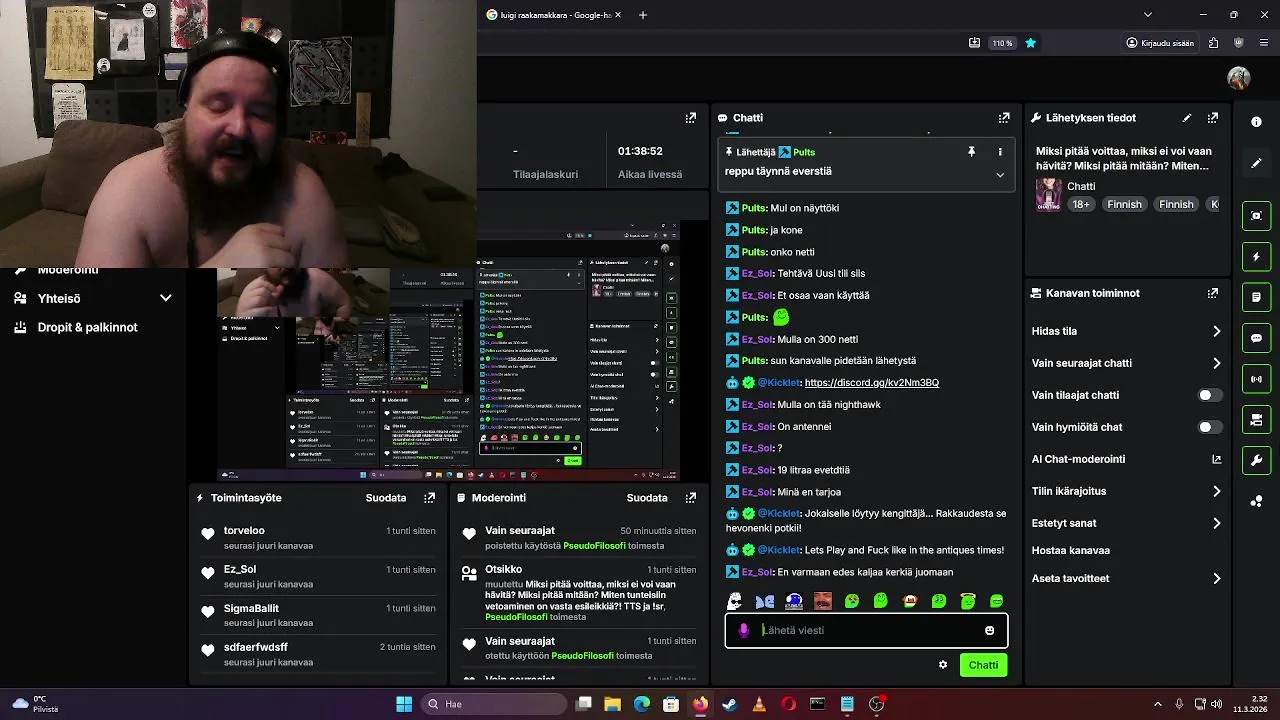Click the purple microphone icon in chat input
Viewport: 1280px width, 720px height.
coord(743,630)
